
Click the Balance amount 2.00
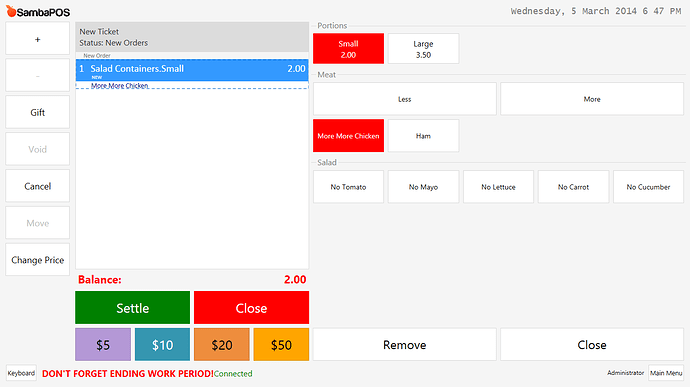tap(295, 280)
